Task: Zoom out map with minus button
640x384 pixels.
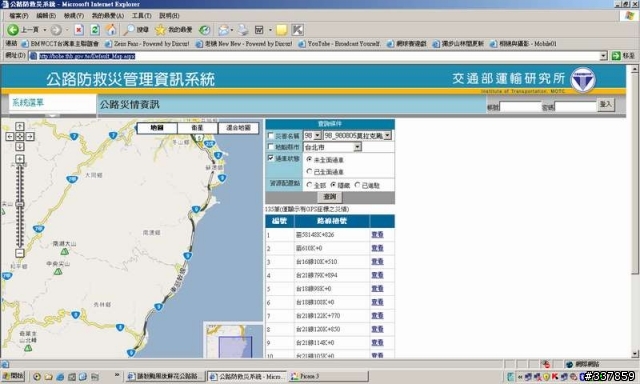Action: [20, 253]
